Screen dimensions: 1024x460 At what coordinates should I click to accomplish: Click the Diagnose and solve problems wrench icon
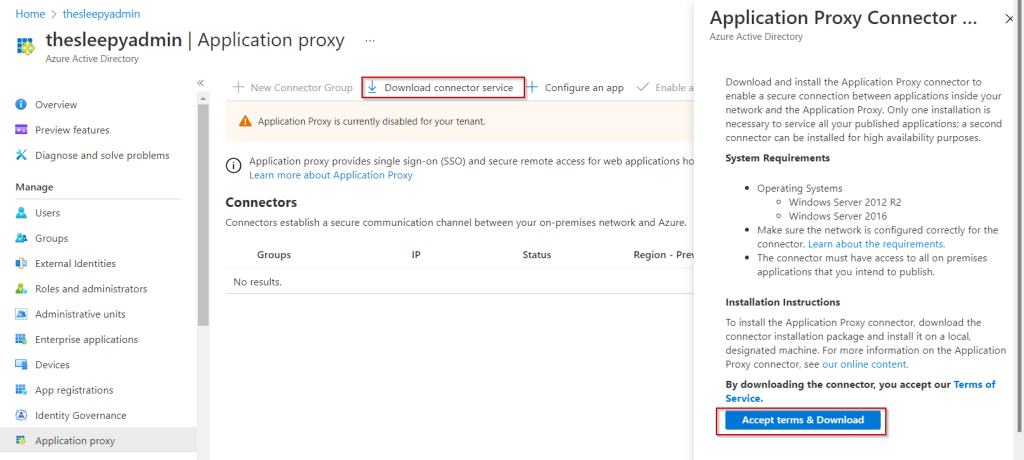(x=22, y=155)
